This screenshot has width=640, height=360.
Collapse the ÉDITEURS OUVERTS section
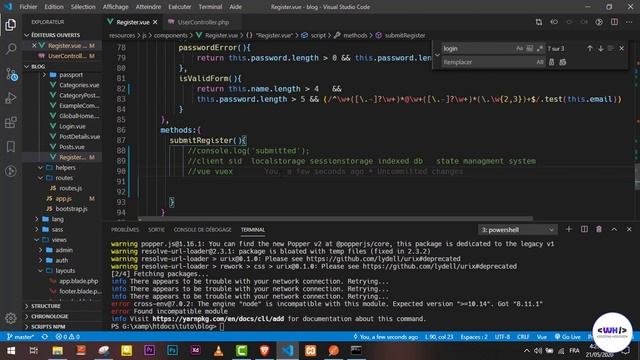pyautogui.click(x=56, y=35)
